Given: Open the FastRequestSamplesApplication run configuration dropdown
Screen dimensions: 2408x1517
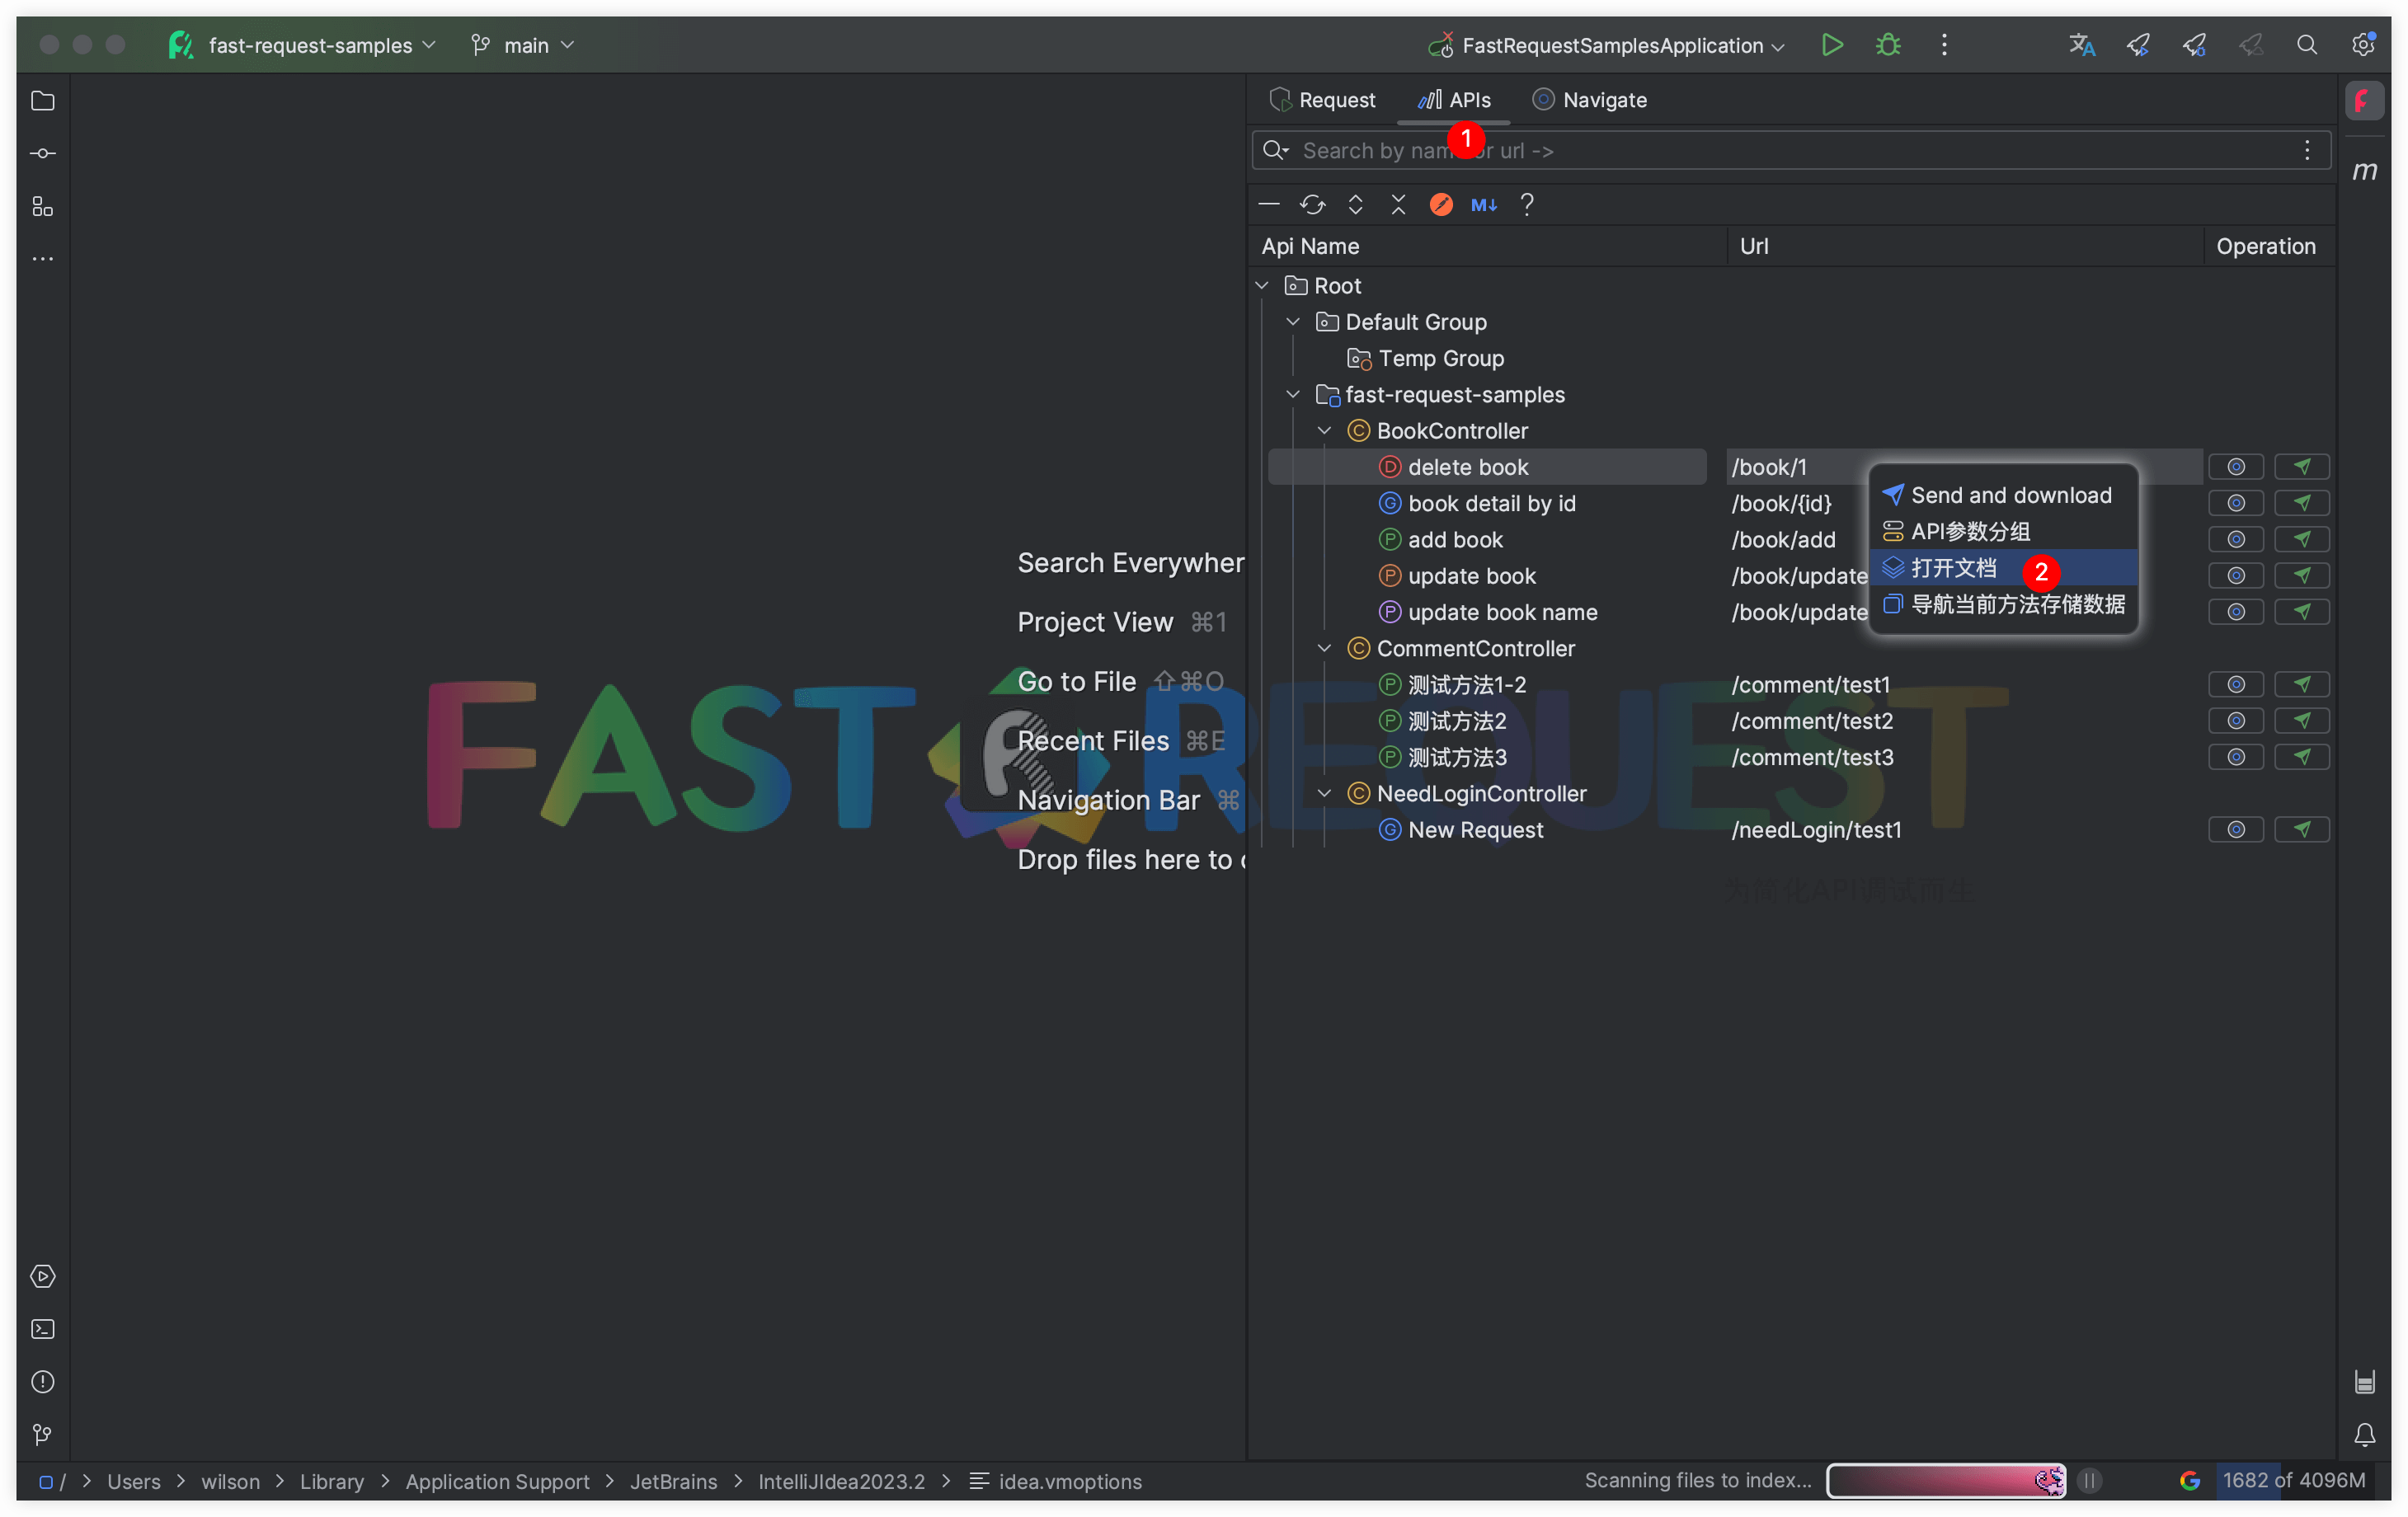Looking at the screenshot, I should pyautogui.click(x=1779, y=45).
